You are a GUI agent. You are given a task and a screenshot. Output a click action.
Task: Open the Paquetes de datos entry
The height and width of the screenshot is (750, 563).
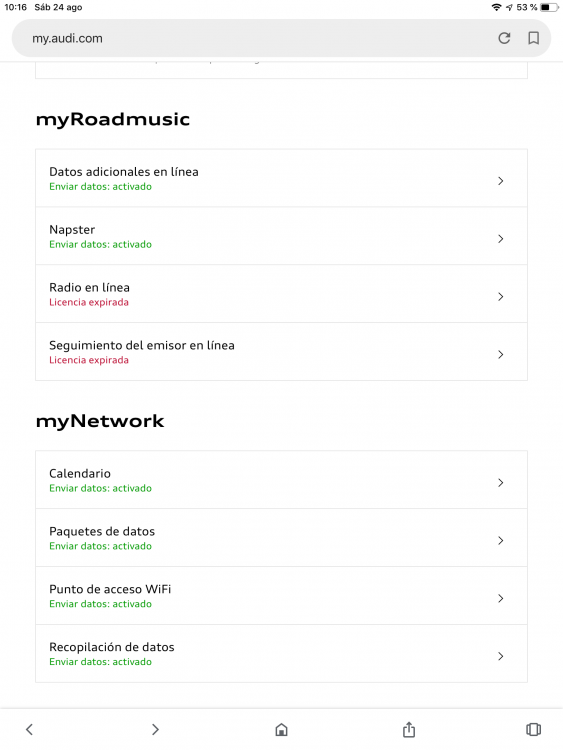281,538
